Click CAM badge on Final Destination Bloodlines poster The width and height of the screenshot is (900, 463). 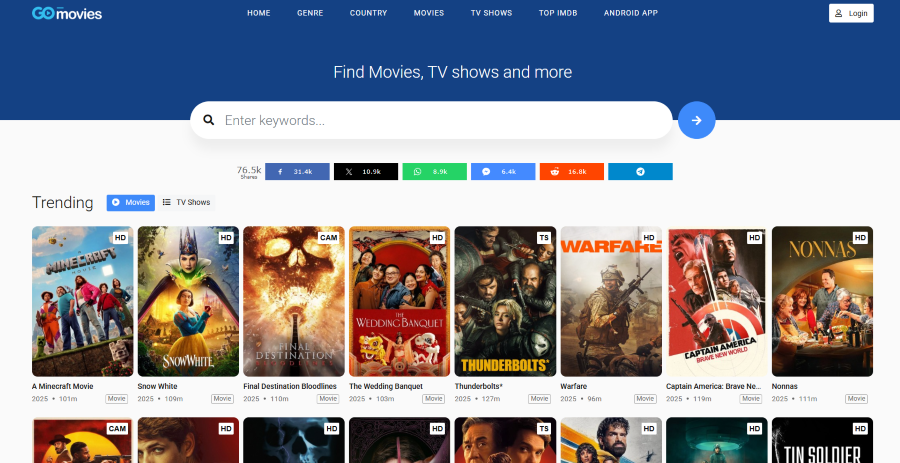pos(328,238)
